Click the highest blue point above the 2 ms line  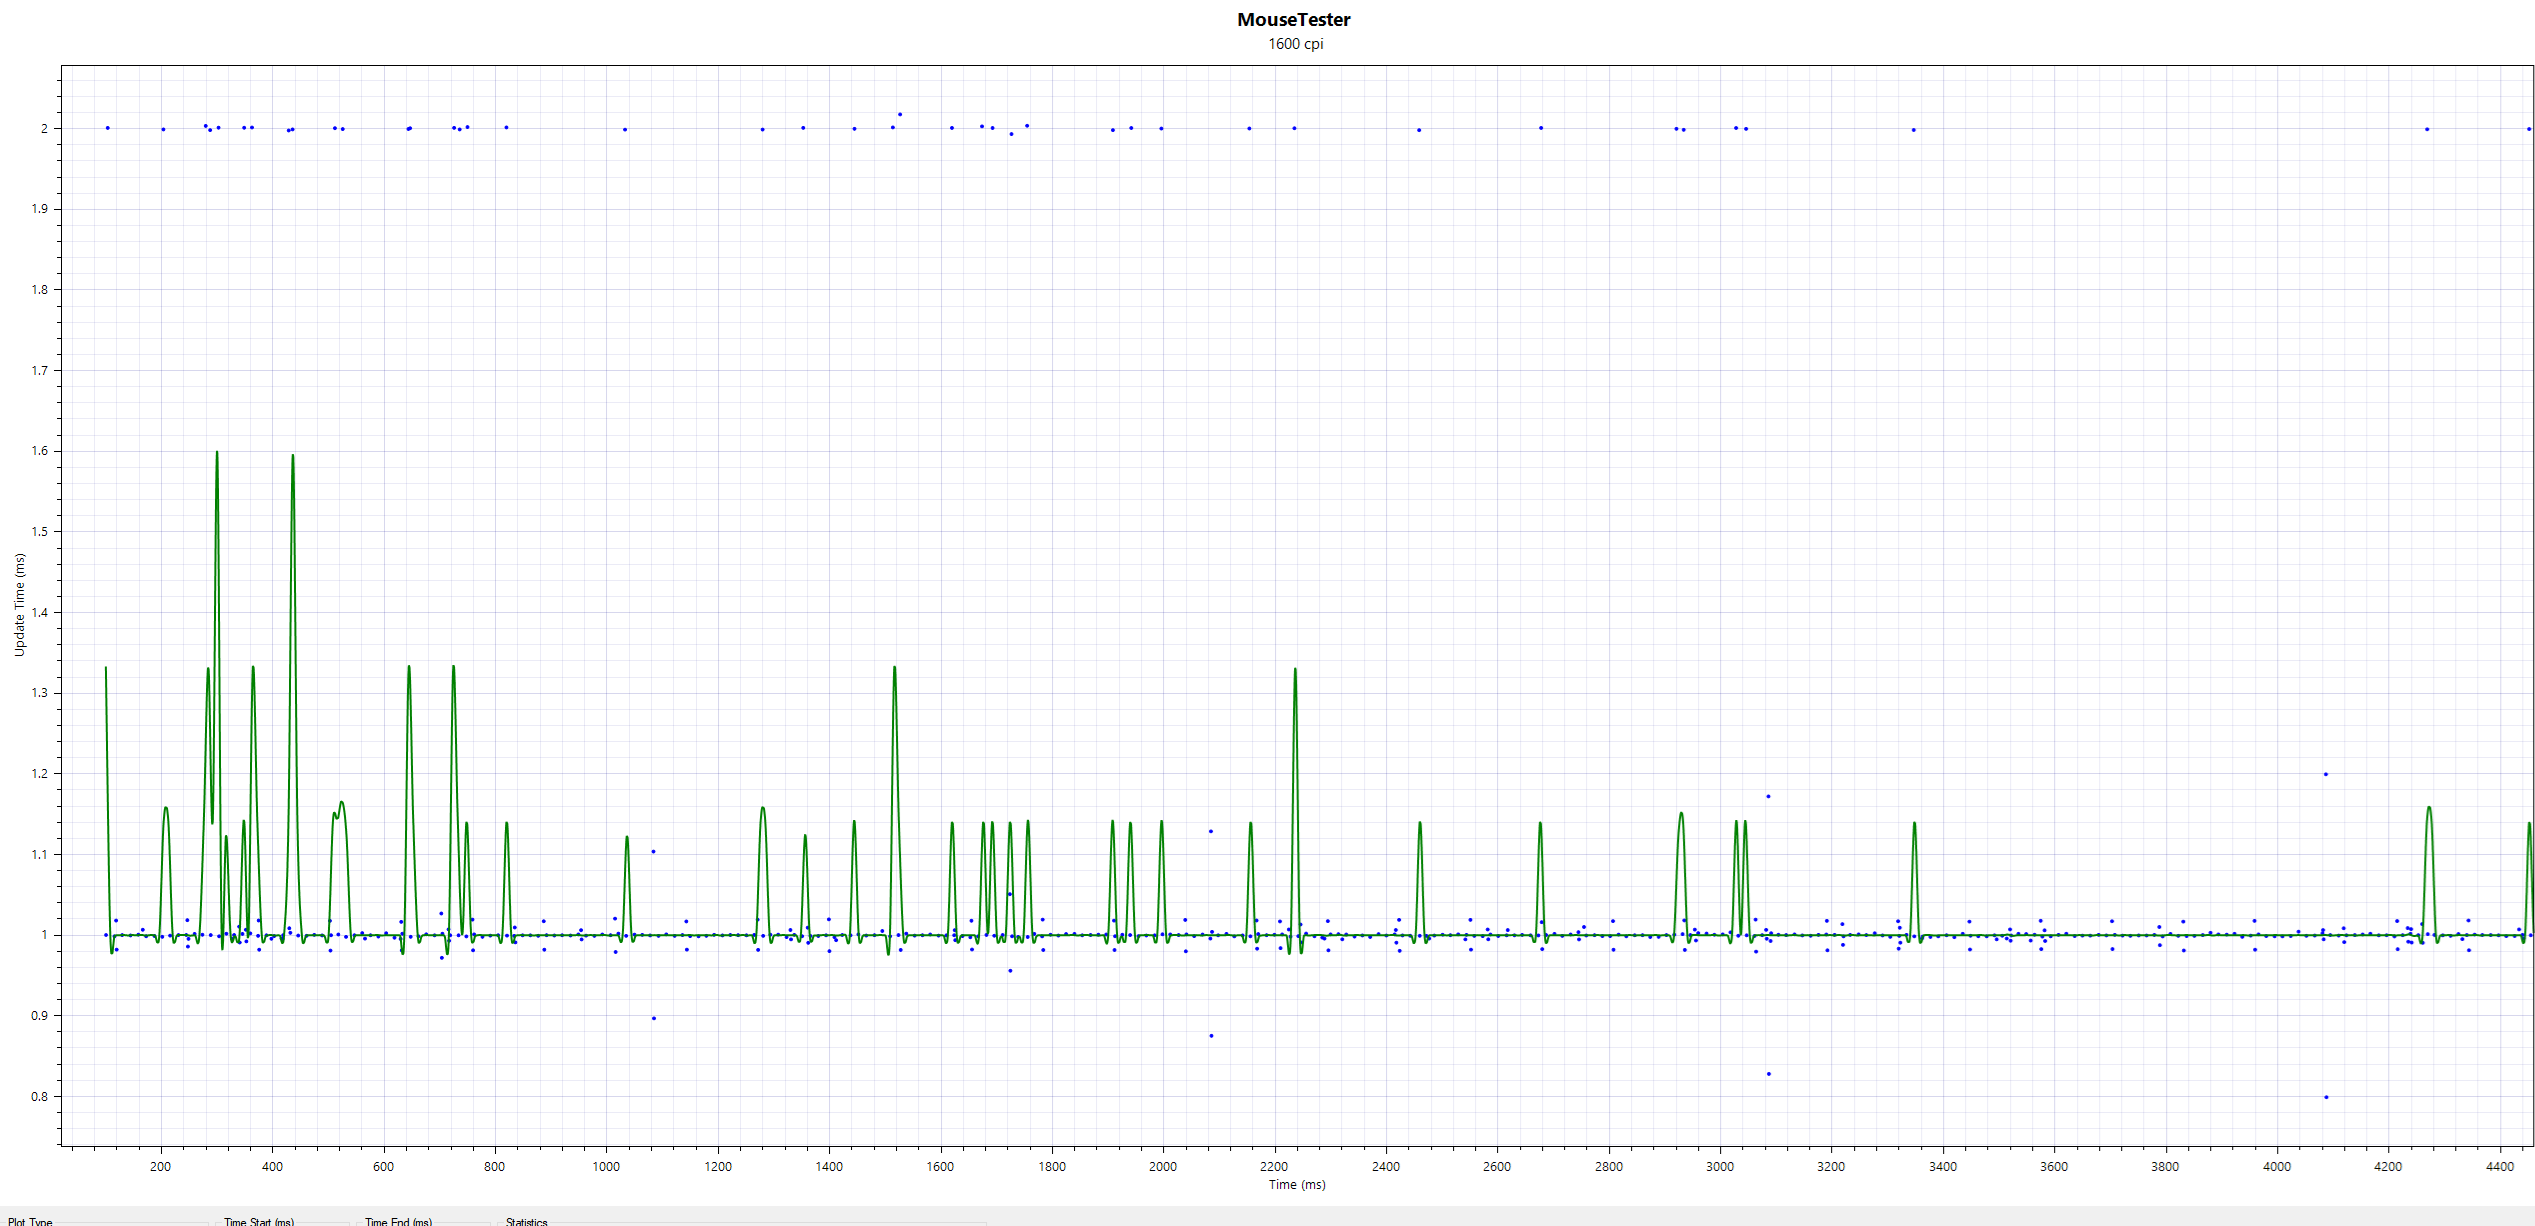[900, 114]
